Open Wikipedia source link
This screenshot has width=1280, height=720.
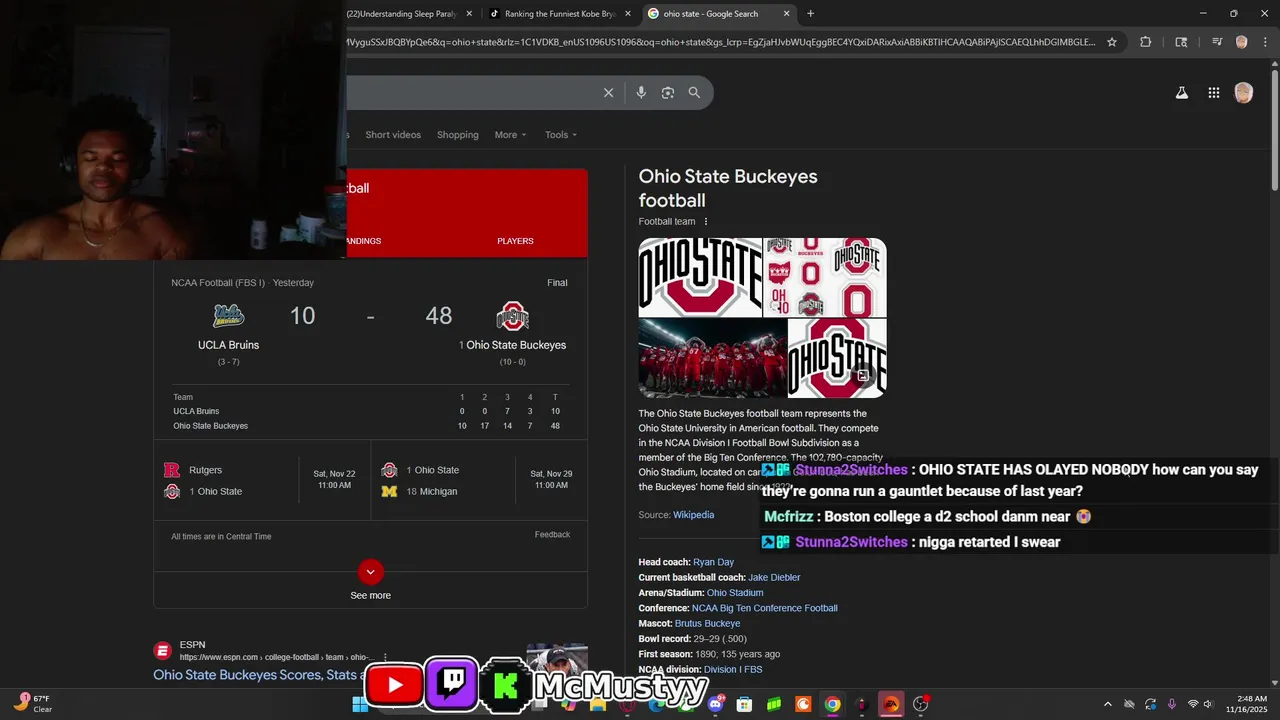(693, 515)
